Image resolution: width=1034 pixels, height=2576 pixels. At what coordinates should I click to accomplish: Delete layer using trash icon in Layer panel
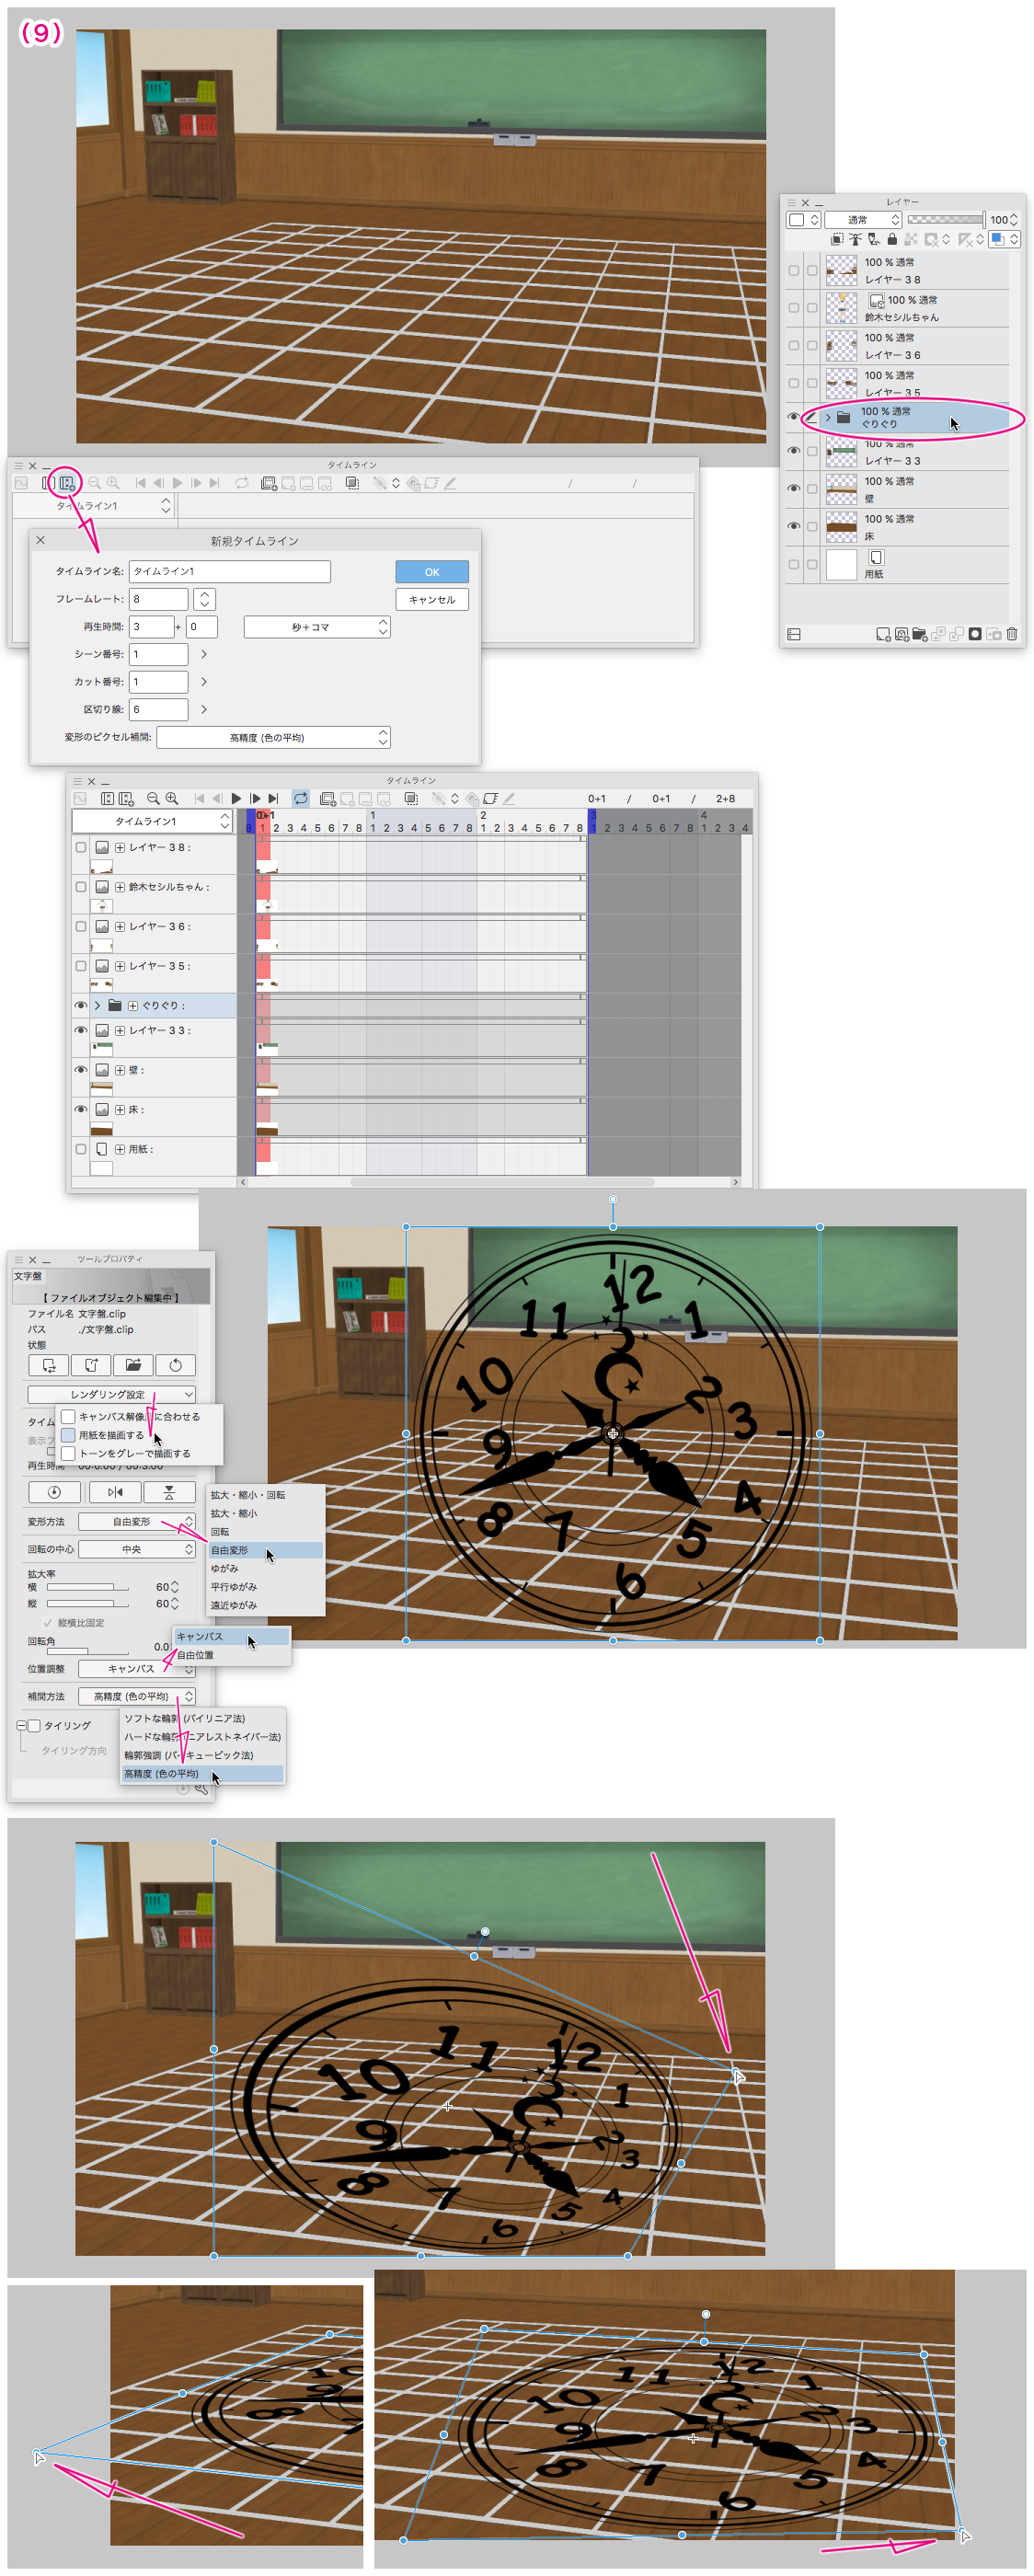[x=1012, y=634]
